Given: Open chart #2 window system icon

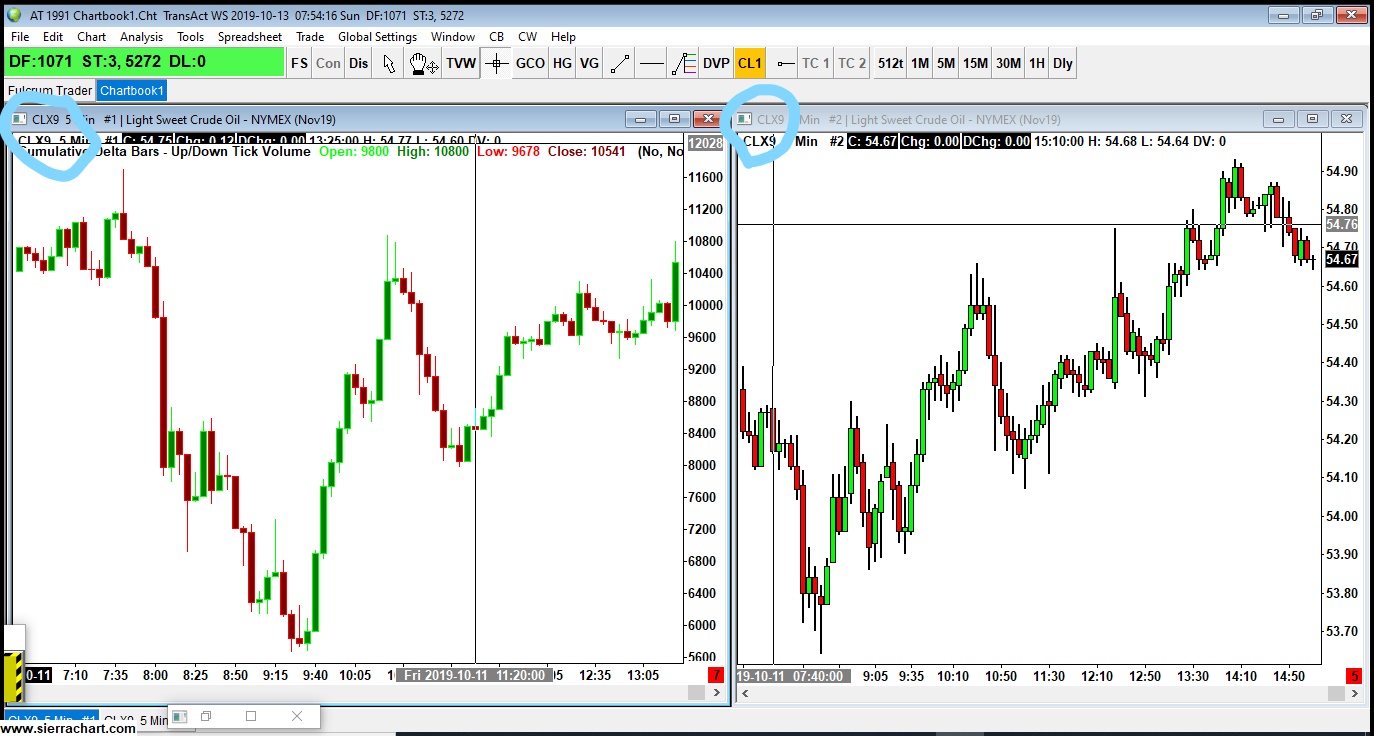Looking at the screenshot, I should [x=744, y=120].
